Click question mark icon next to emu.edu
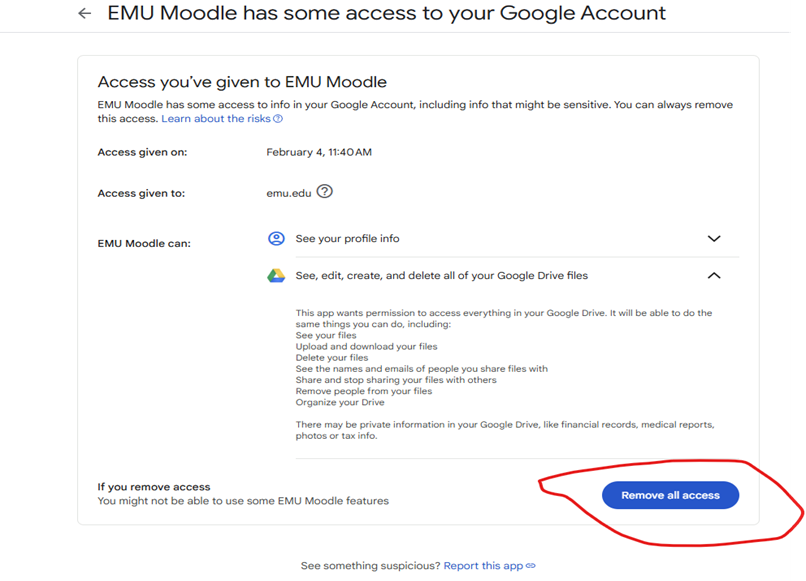Viewport: 806px width, 581px height. pyautogui.click(x=324, y=191)
